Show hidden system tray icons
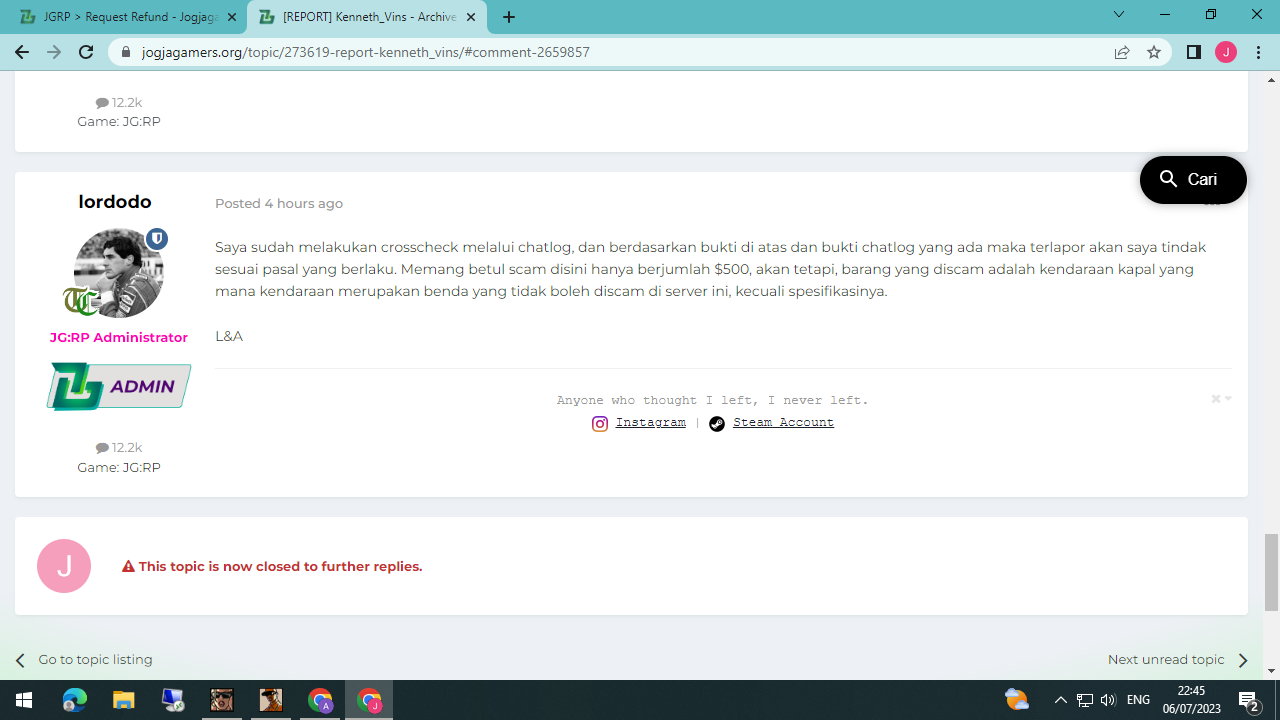Viewport: 1280px width, 720px height. pyautogui.click(x=1061, y=700)
